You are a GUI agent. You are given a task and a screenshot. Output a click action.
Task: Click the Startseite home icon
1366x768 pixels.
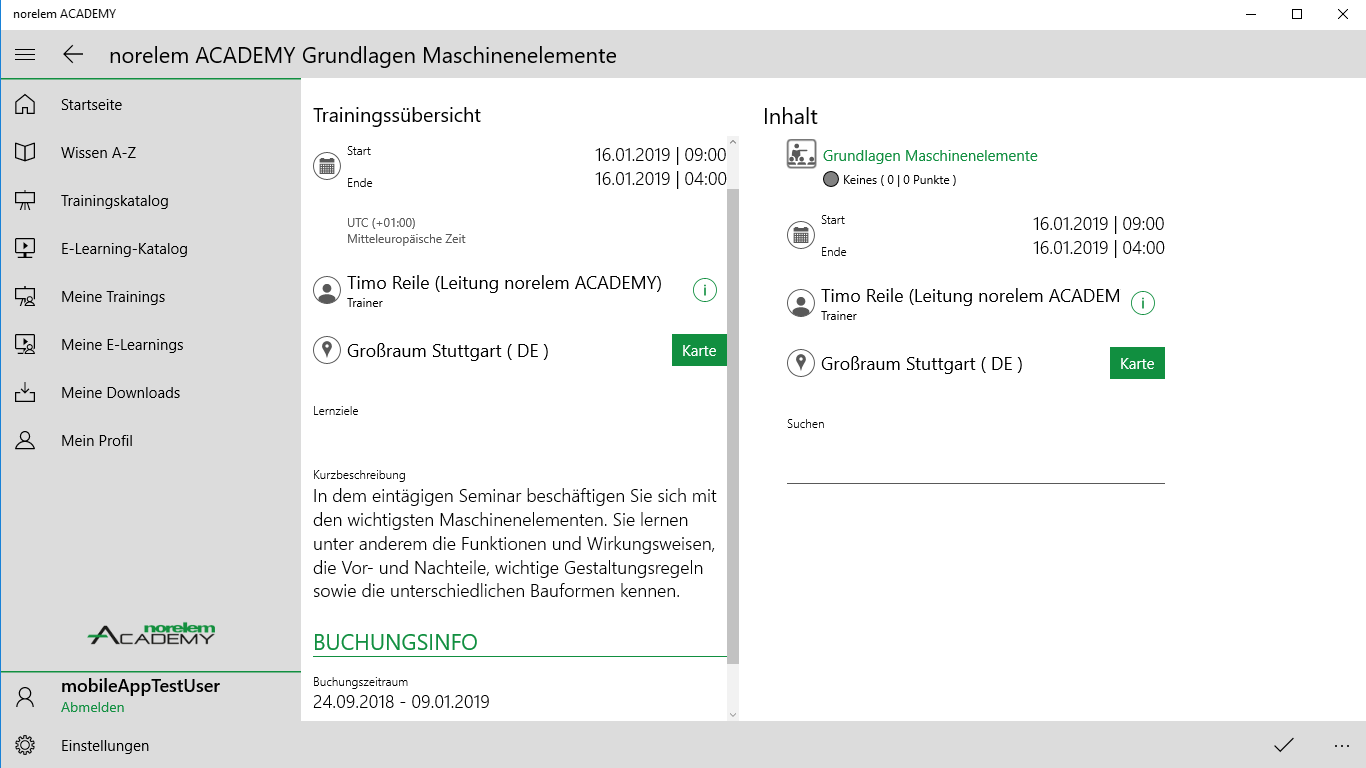[x=25, y=105]
